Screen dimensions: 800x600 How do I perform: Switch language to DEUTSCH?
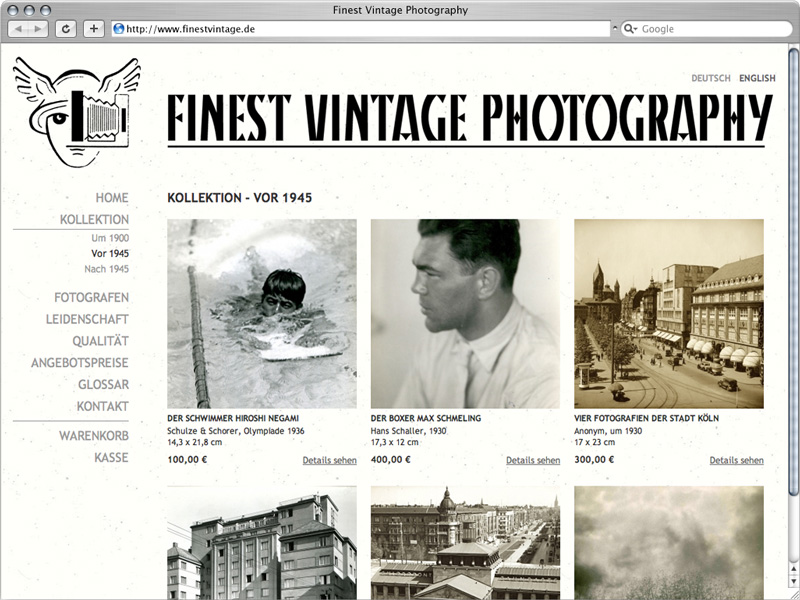tap(711, 78)
